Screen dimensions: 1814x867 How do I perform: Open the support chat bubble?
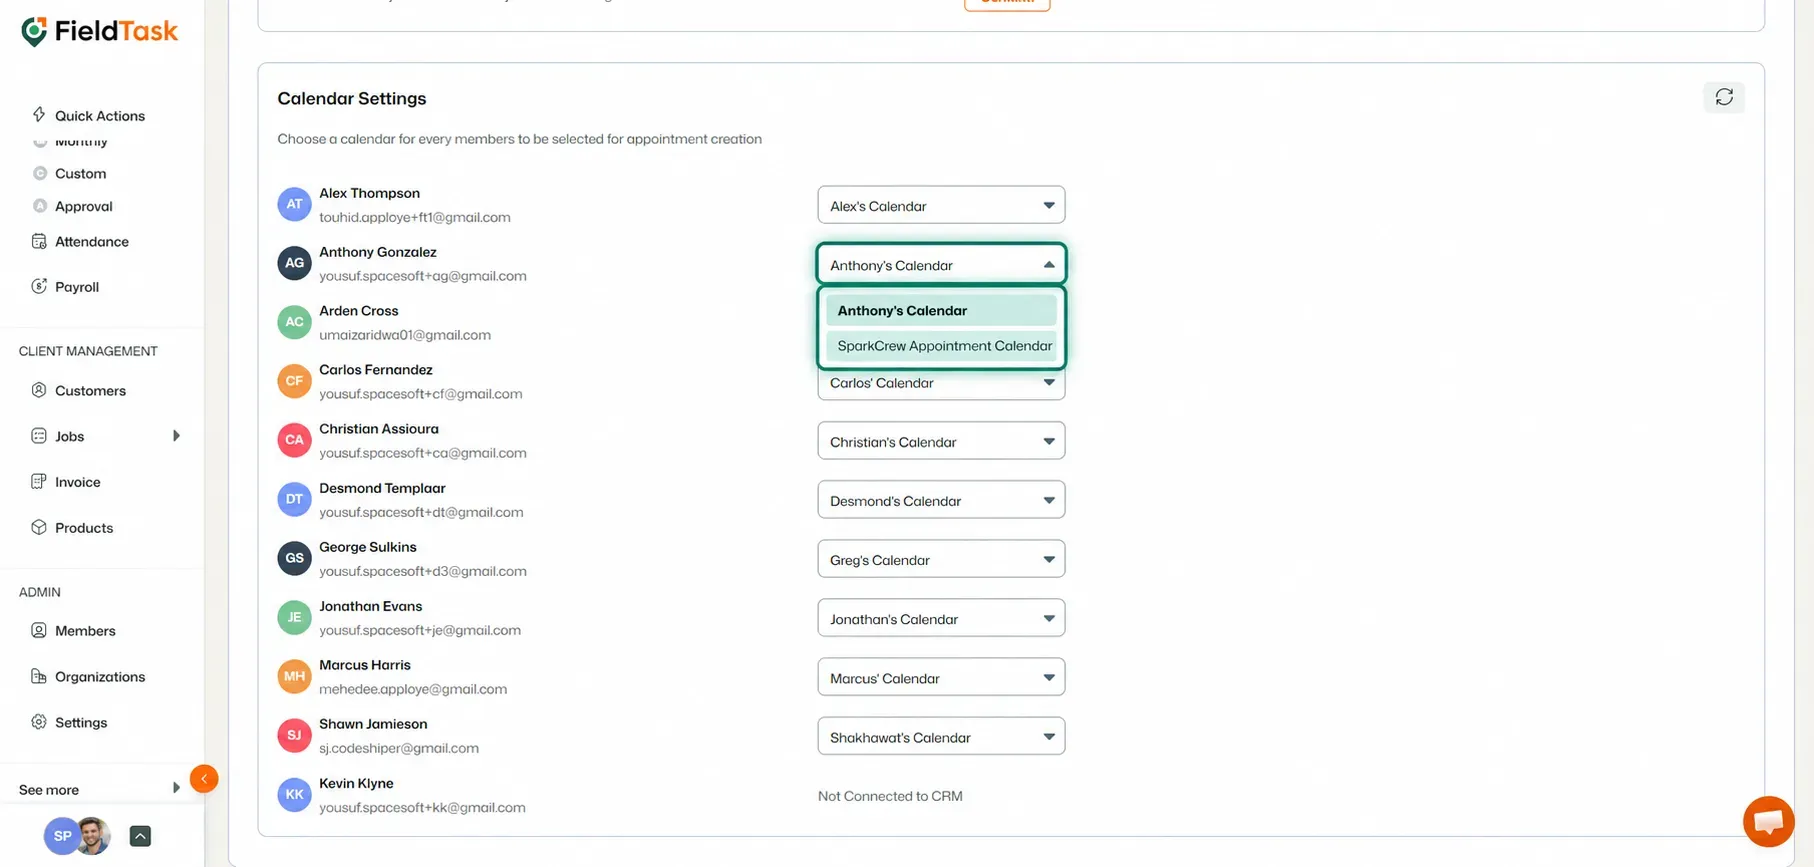[x=1768, y=821]
